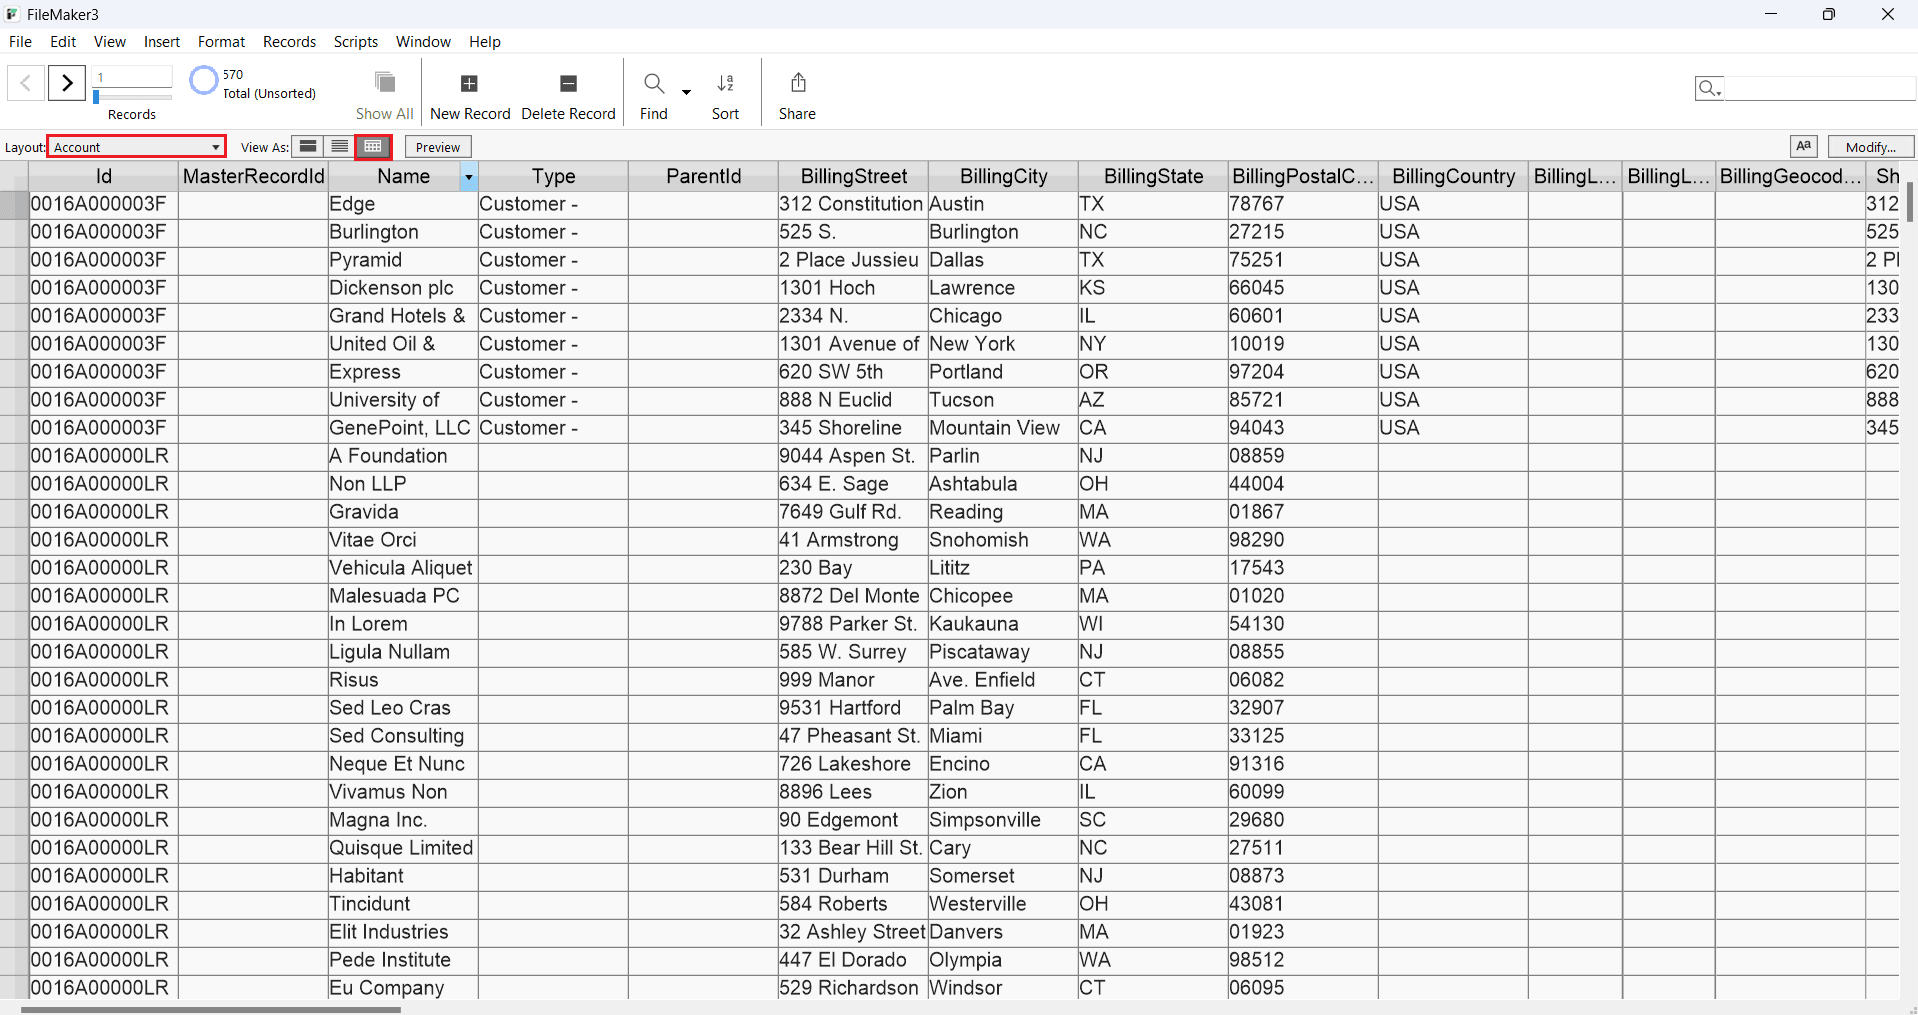Open the Find options dropdown arrow
The width and height of the screenshot is (1918, 1015).
pyautogui.click(x=686, y=92)
